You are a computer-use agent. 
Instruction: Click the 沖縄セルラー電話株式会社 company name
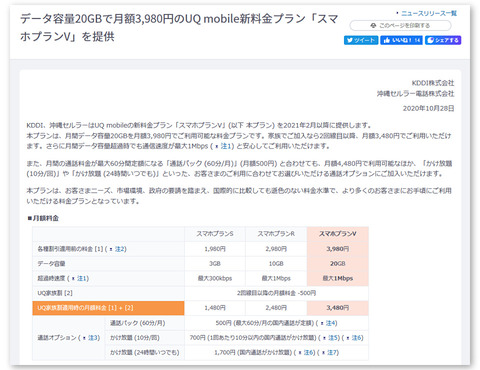[x=416, y=94]
